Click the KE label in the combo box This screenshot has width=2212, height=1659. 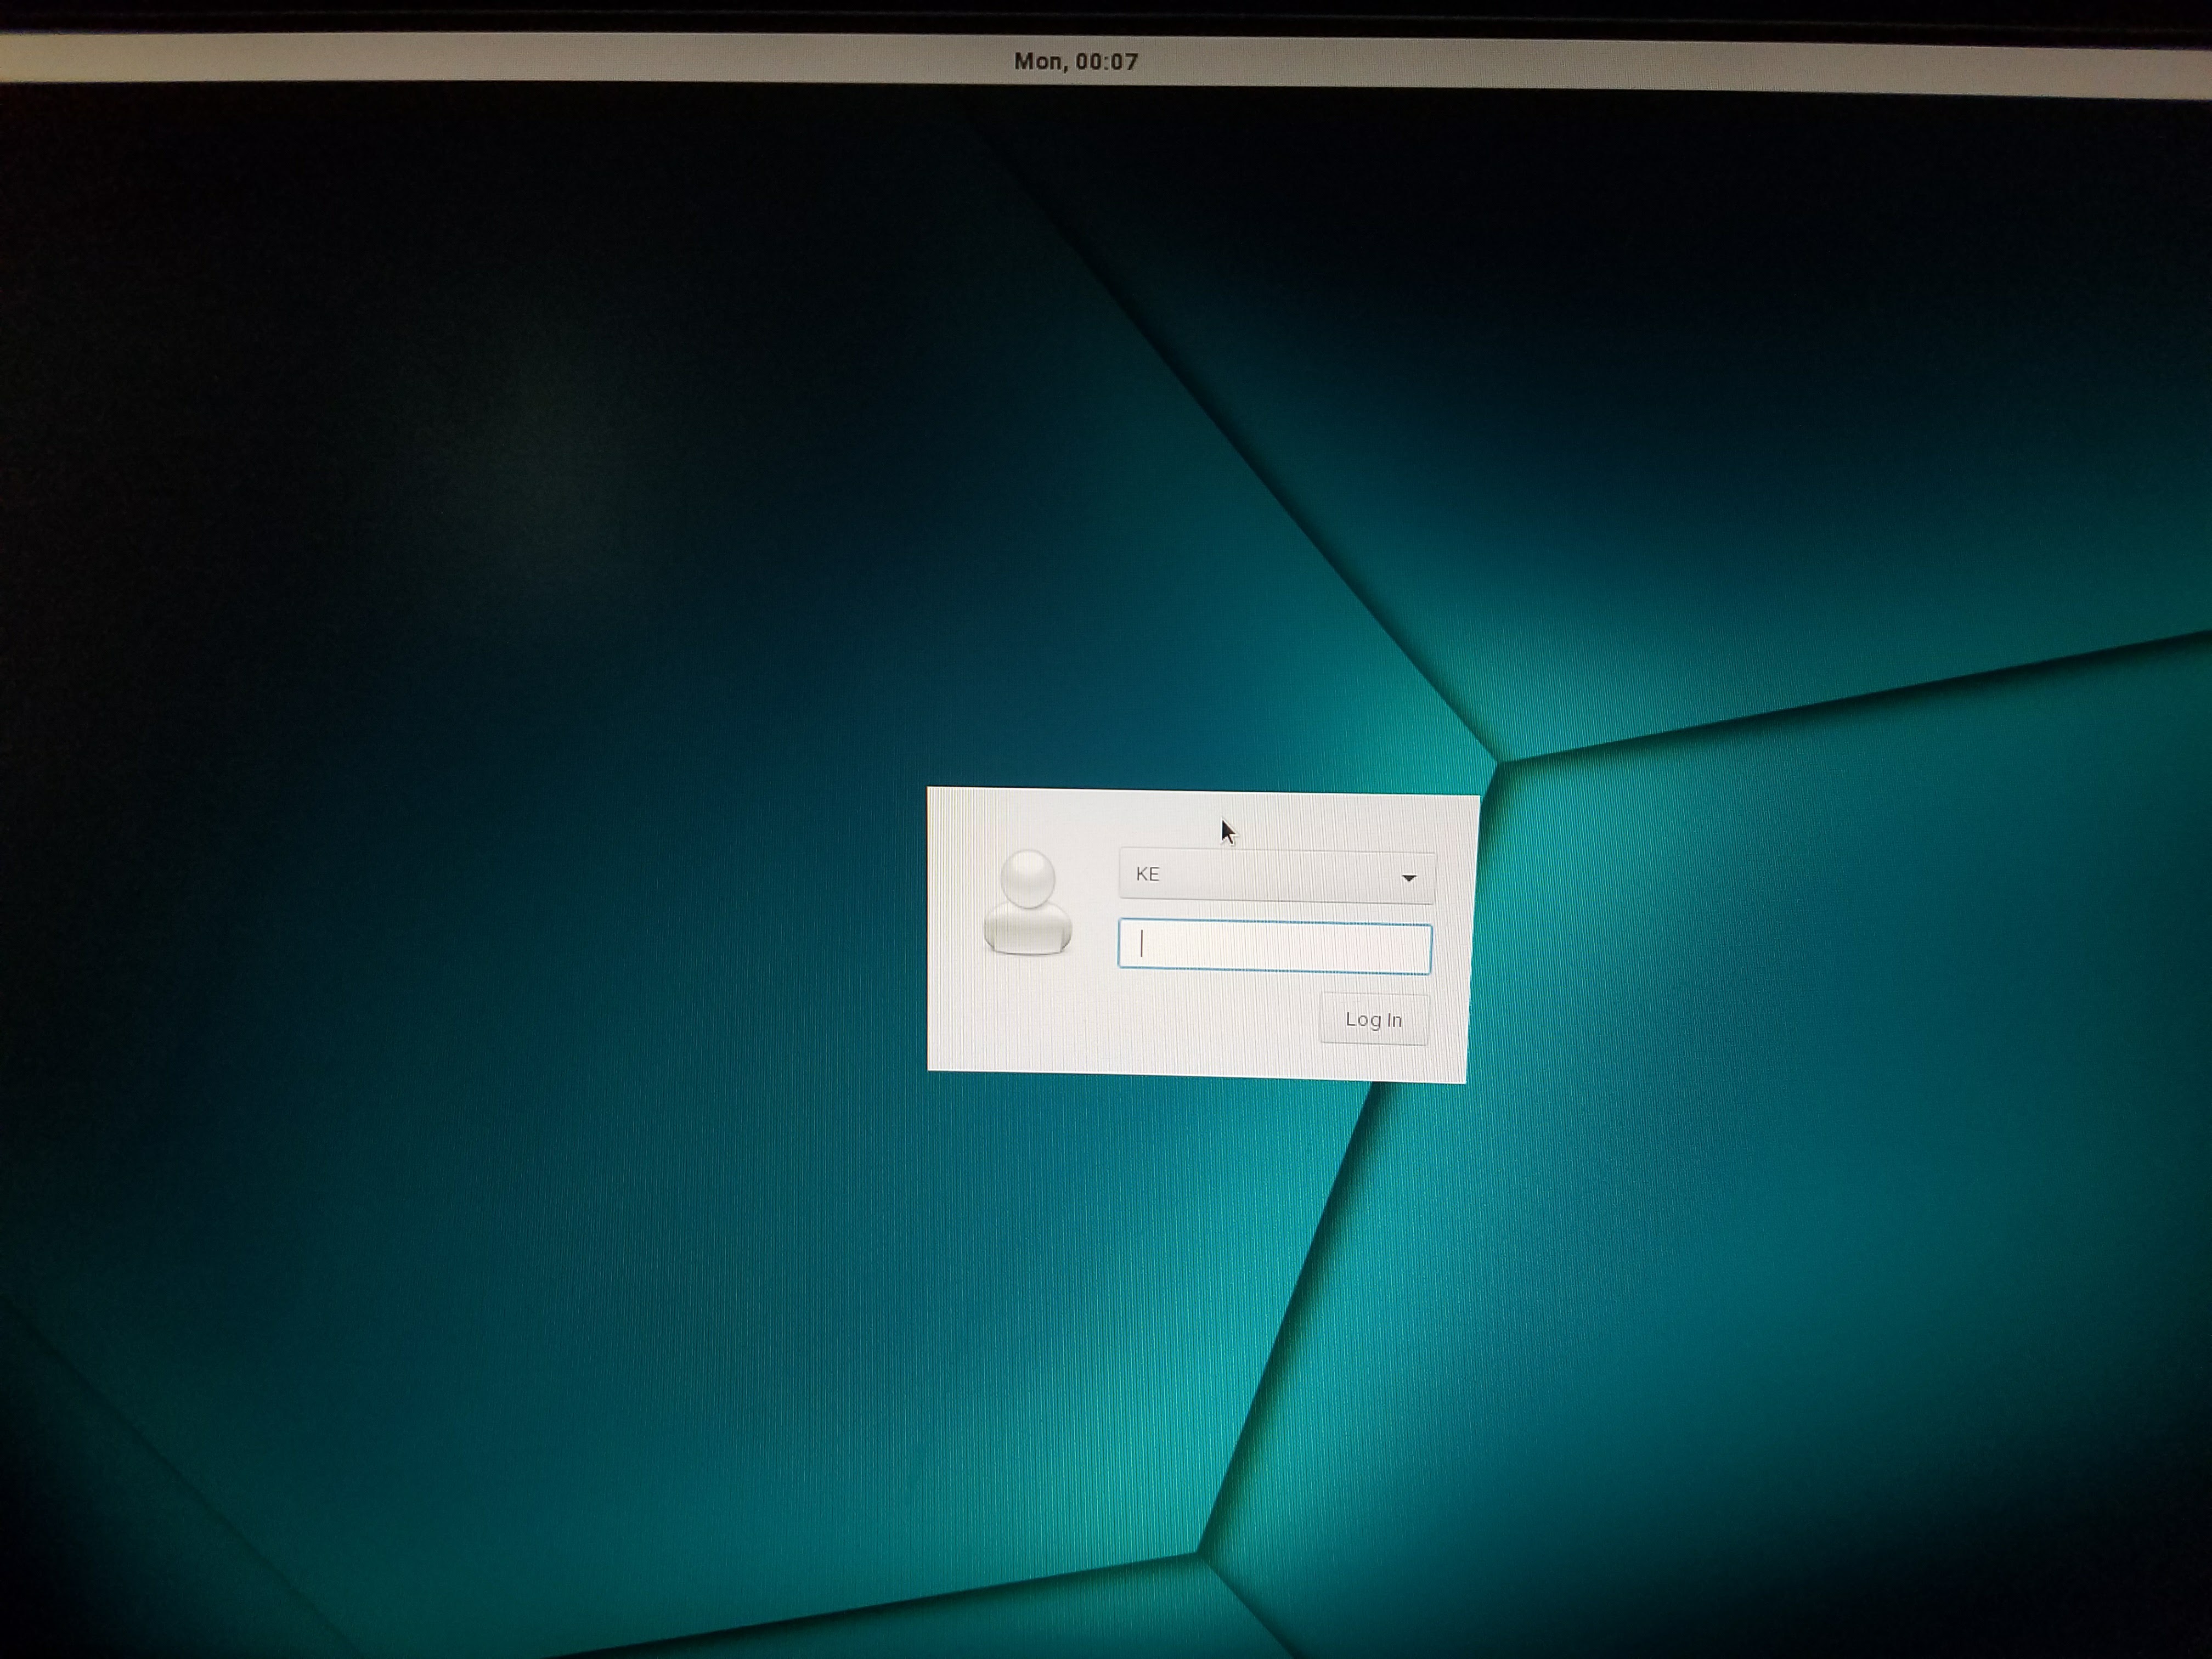coord(1147,874)
